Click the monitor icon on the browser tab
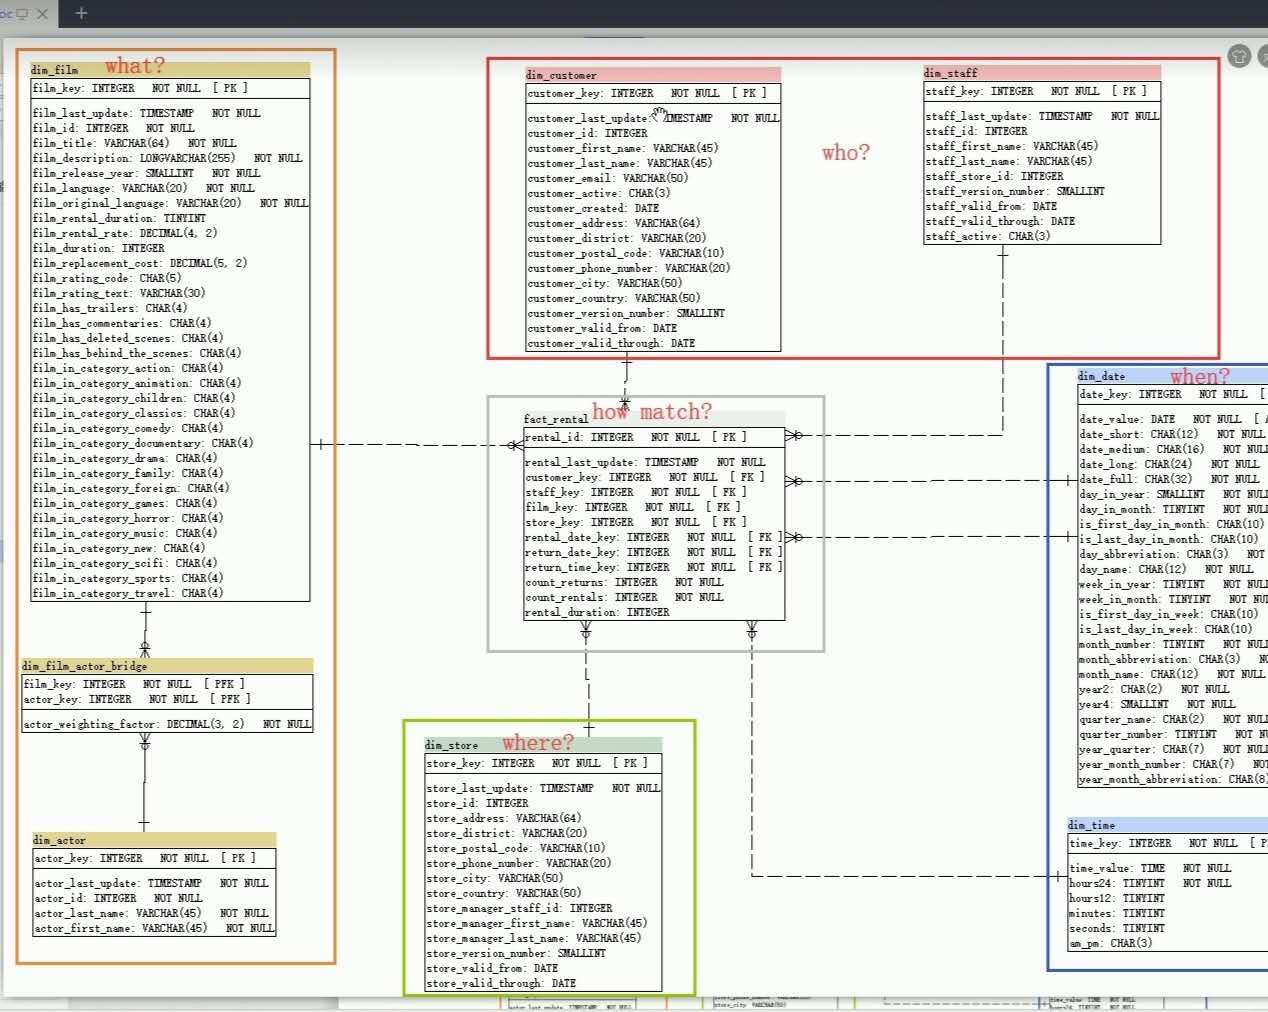This screenshot has width=1268, height=1012. tap(22, 14)
